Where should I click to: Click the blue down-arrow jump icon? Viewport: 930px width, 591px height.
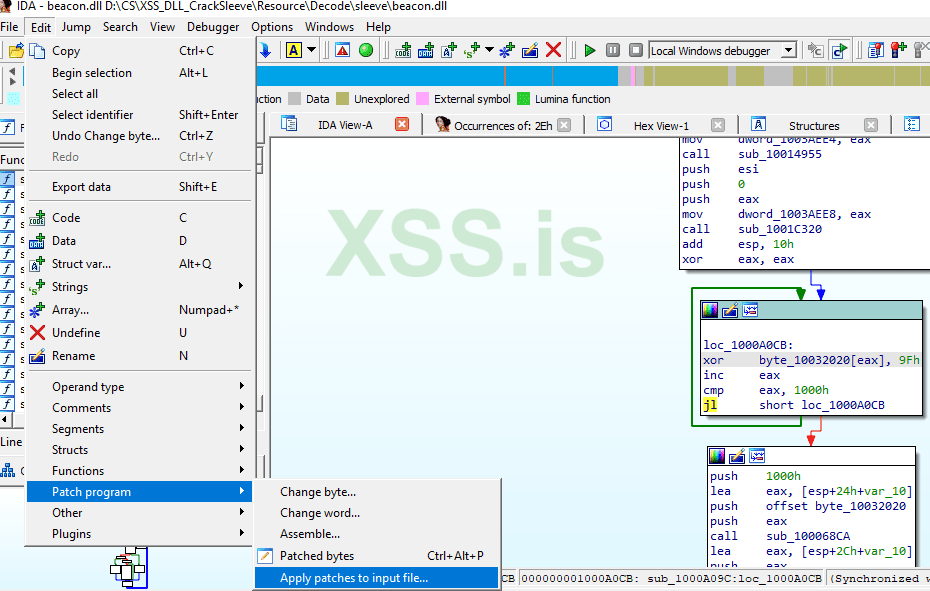[265, 50]
